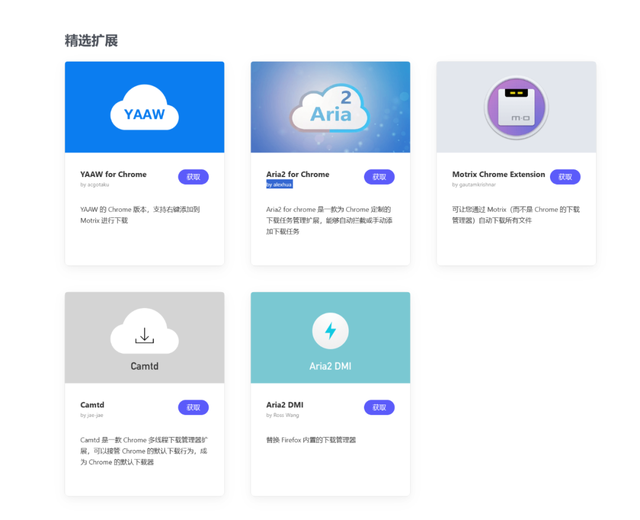
Task: Click the Motrix round app icon
Action: (516, 108)
